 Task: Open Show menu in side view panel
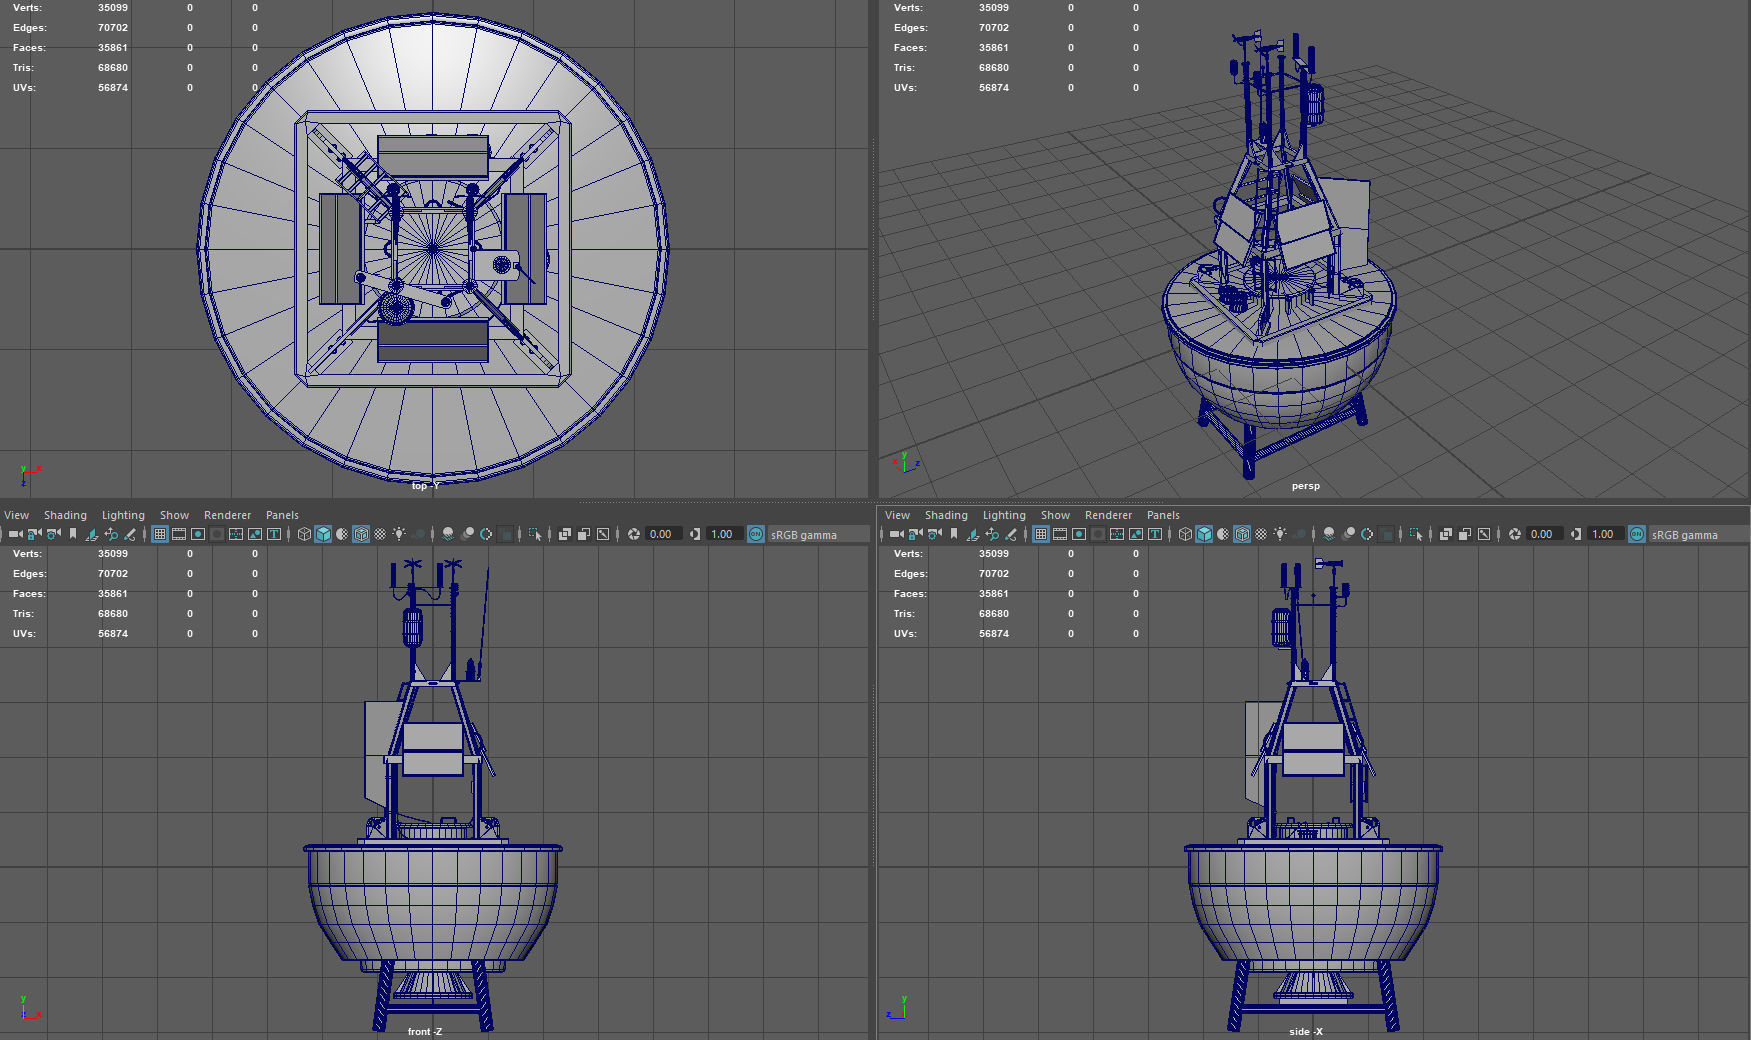(1055, 515)
